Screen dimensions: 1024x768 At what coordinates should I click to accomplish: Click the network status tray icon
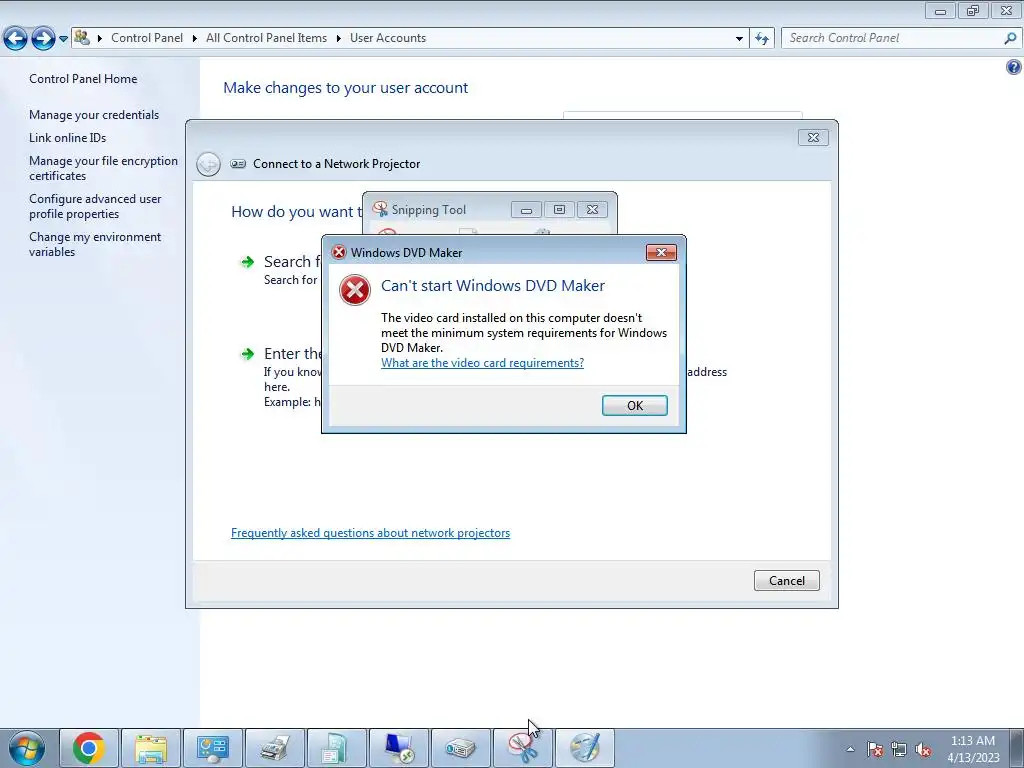[899, 749]
